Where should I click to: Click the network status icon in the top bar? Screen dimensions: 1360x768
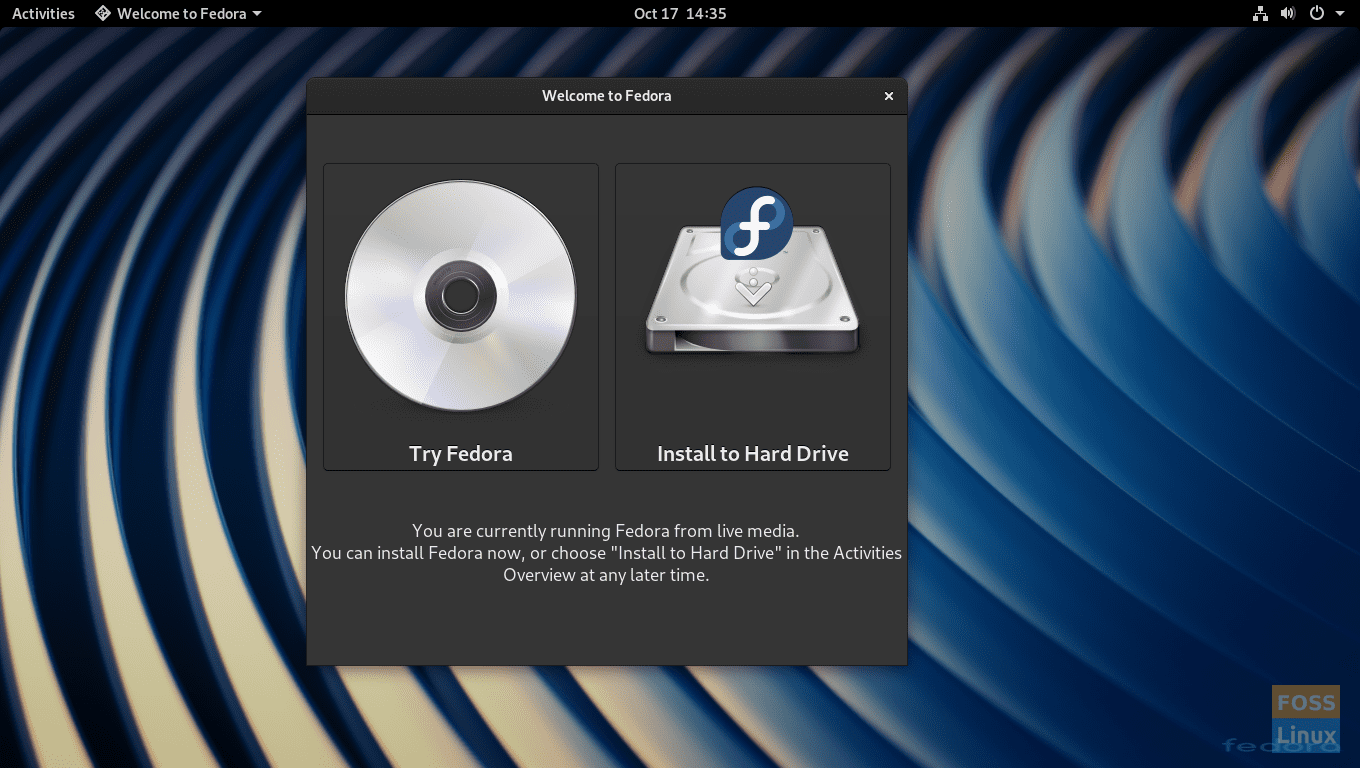point(1259,13)
